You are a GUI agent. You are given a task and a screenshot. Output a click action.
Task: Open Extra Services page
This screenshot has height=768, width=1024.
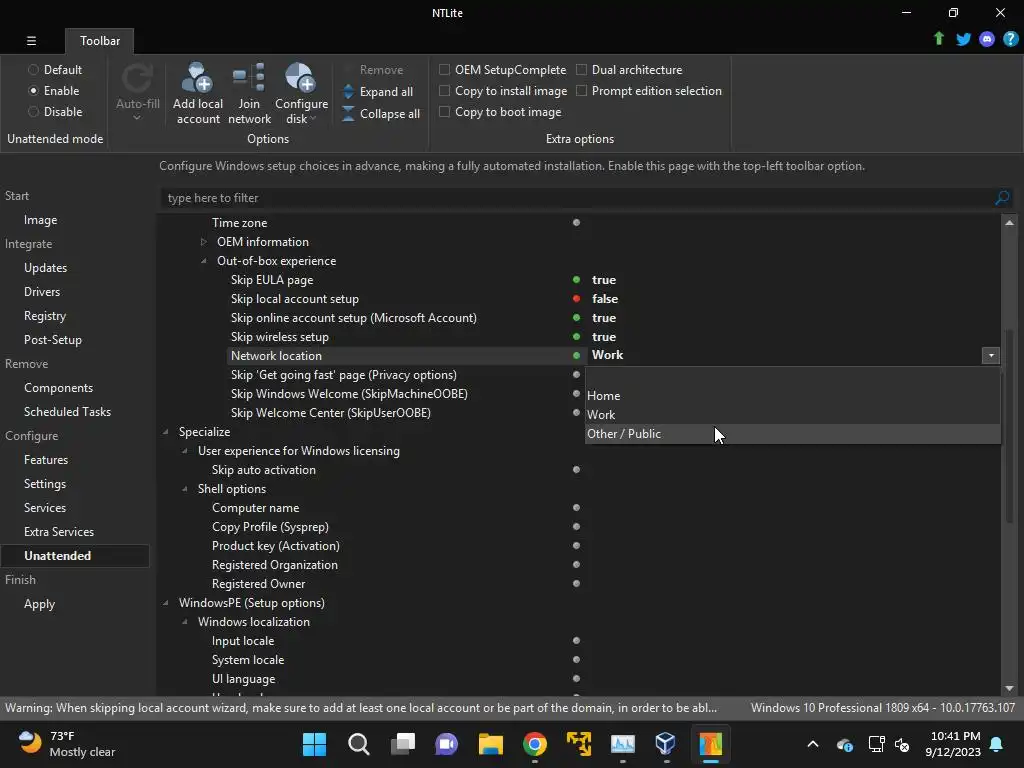(59, 532)
